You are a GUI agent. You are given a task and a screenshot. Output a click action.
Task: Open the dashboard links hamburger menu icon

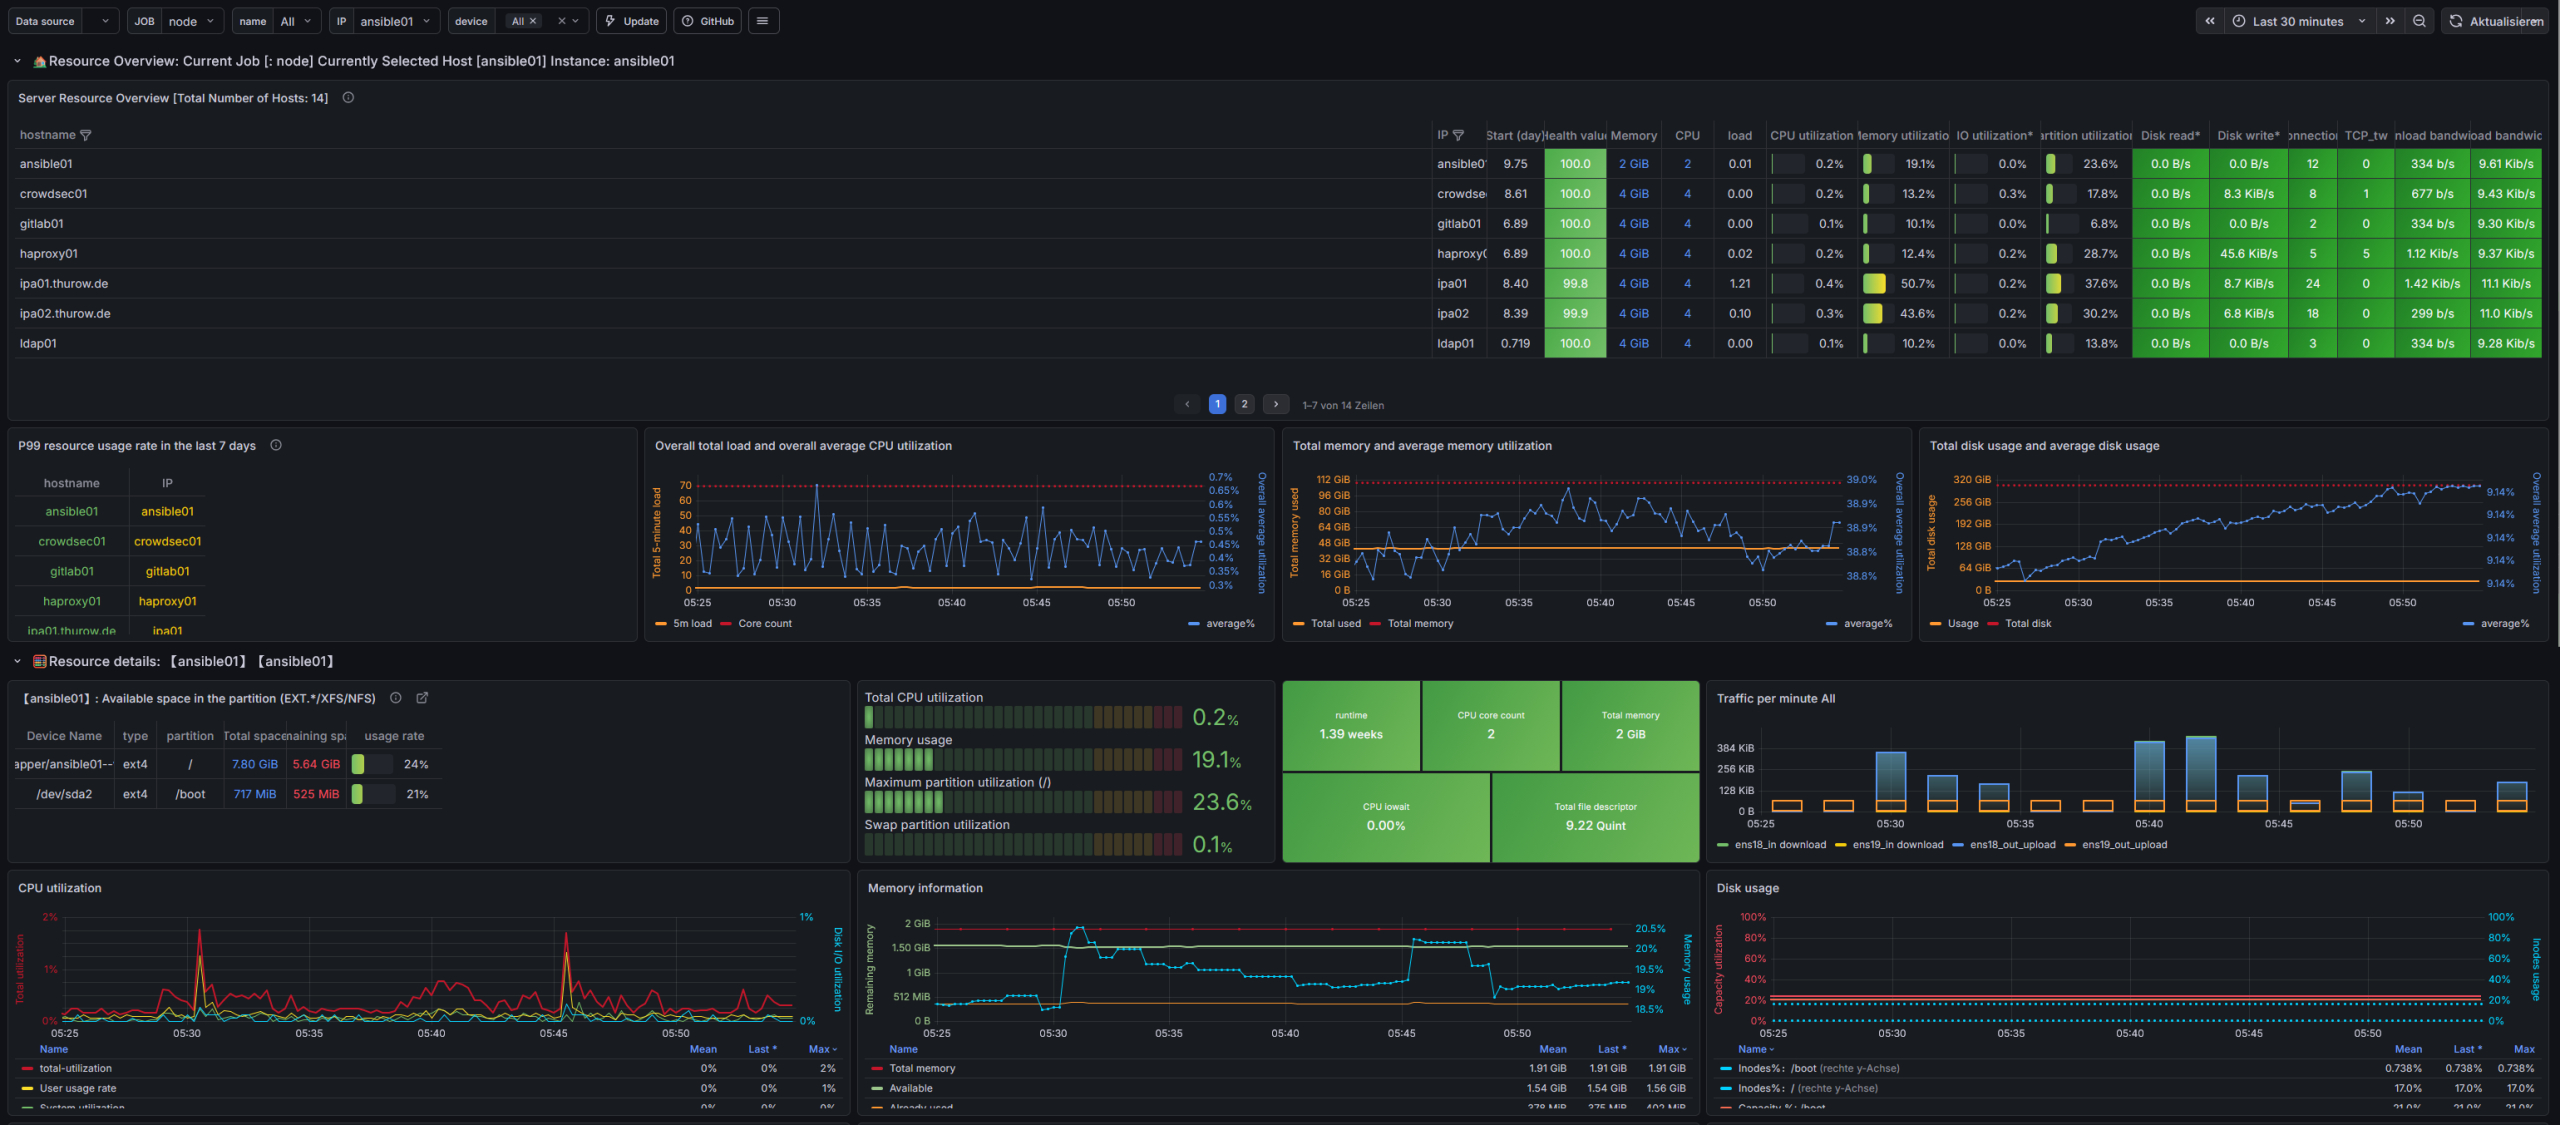click(x=762, y=21)
